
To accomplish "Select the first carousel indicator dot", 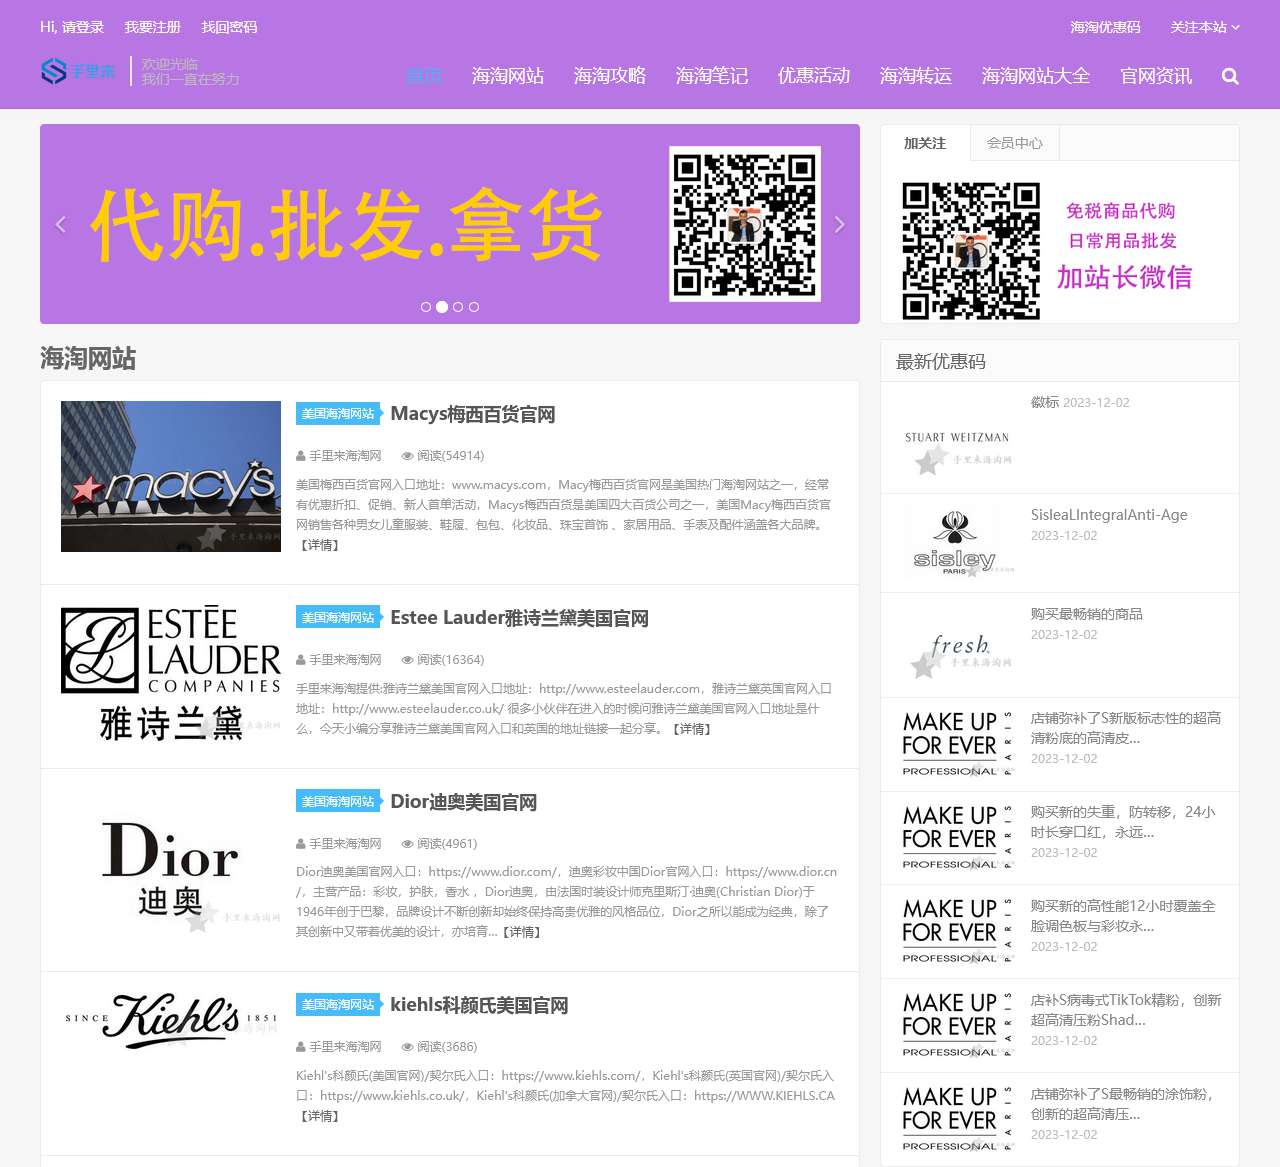I will click(x=426, y=307).
